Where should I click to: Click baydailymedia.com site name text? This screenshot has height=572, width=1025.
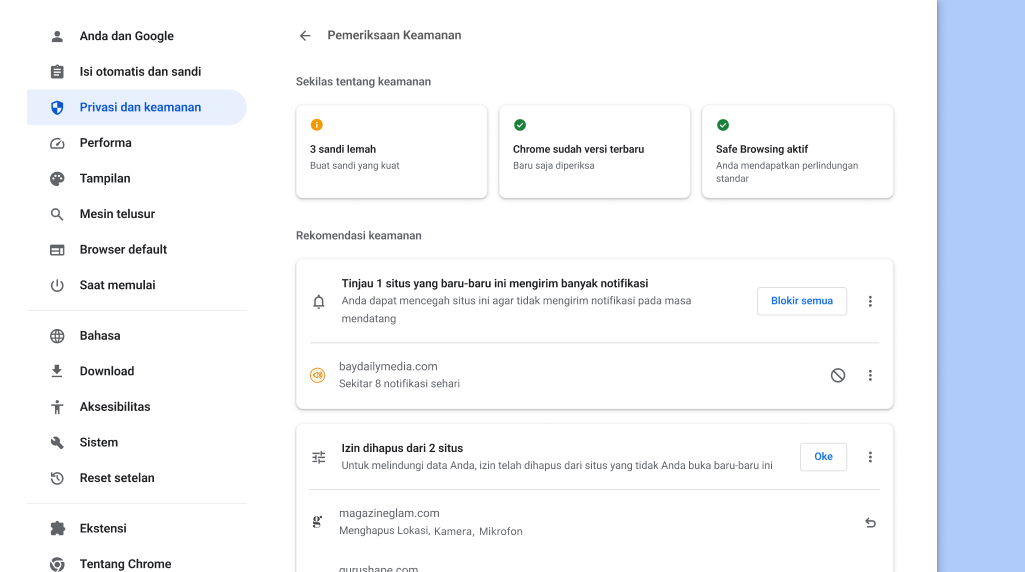pos(388,367)
